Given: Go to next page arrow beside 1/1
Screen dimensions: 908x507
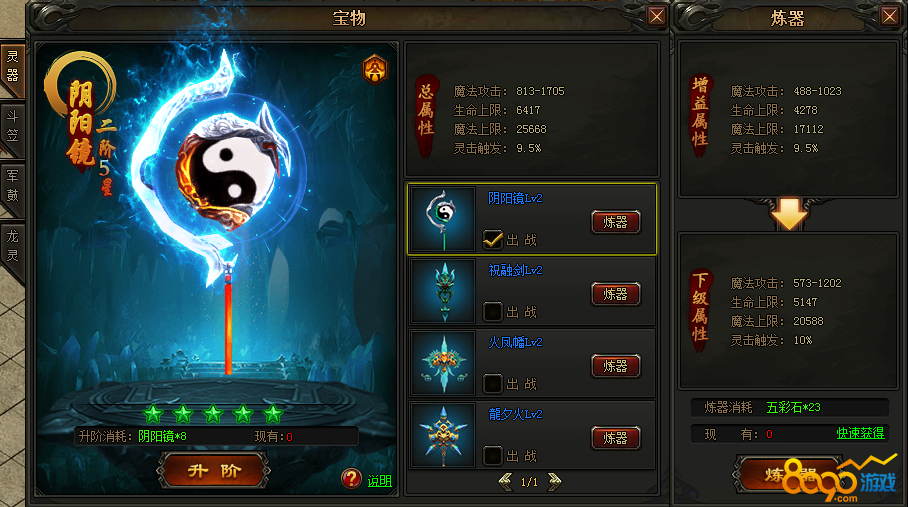Looking at the screenshot, I should 554,482.
